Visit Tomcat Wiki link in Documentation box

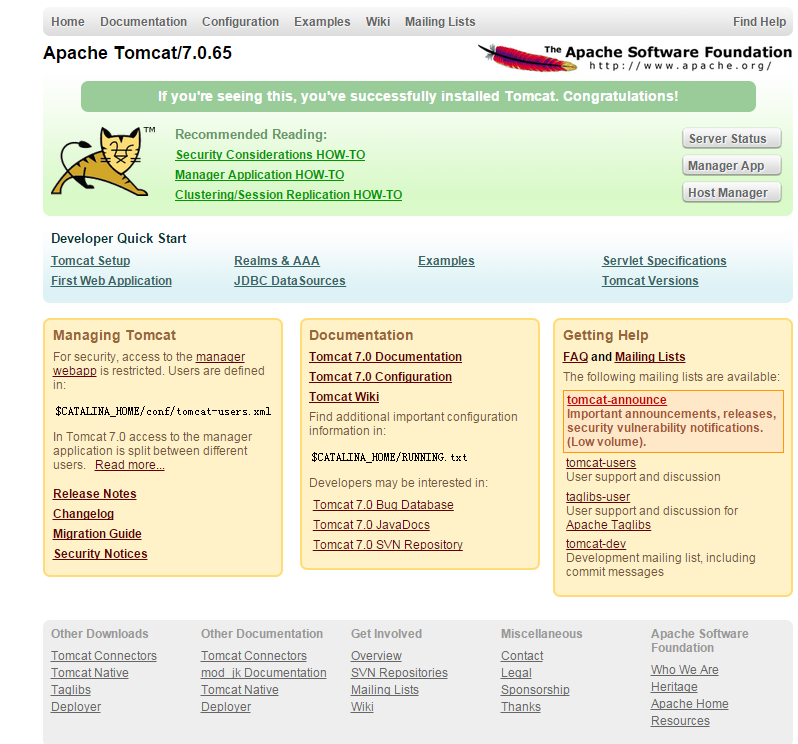[x=344, y=396]
